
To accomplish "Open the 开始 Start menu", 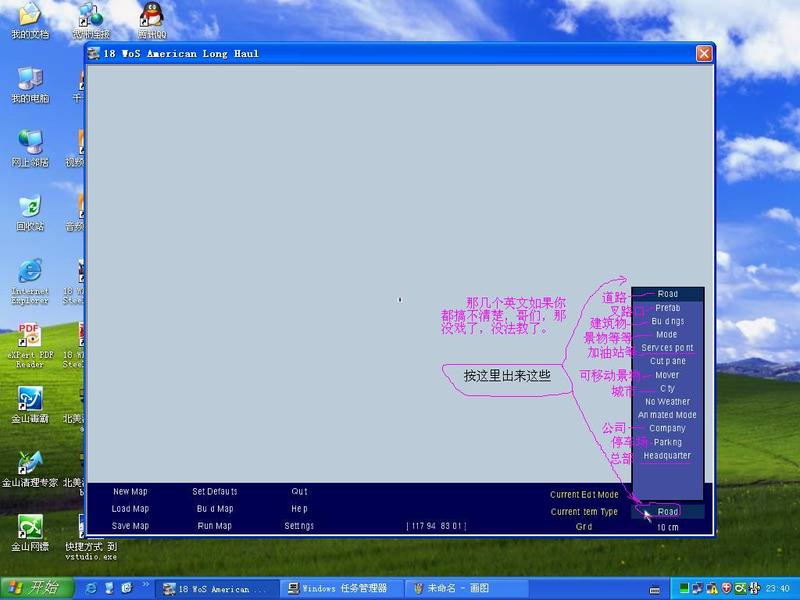I will 37,588.
